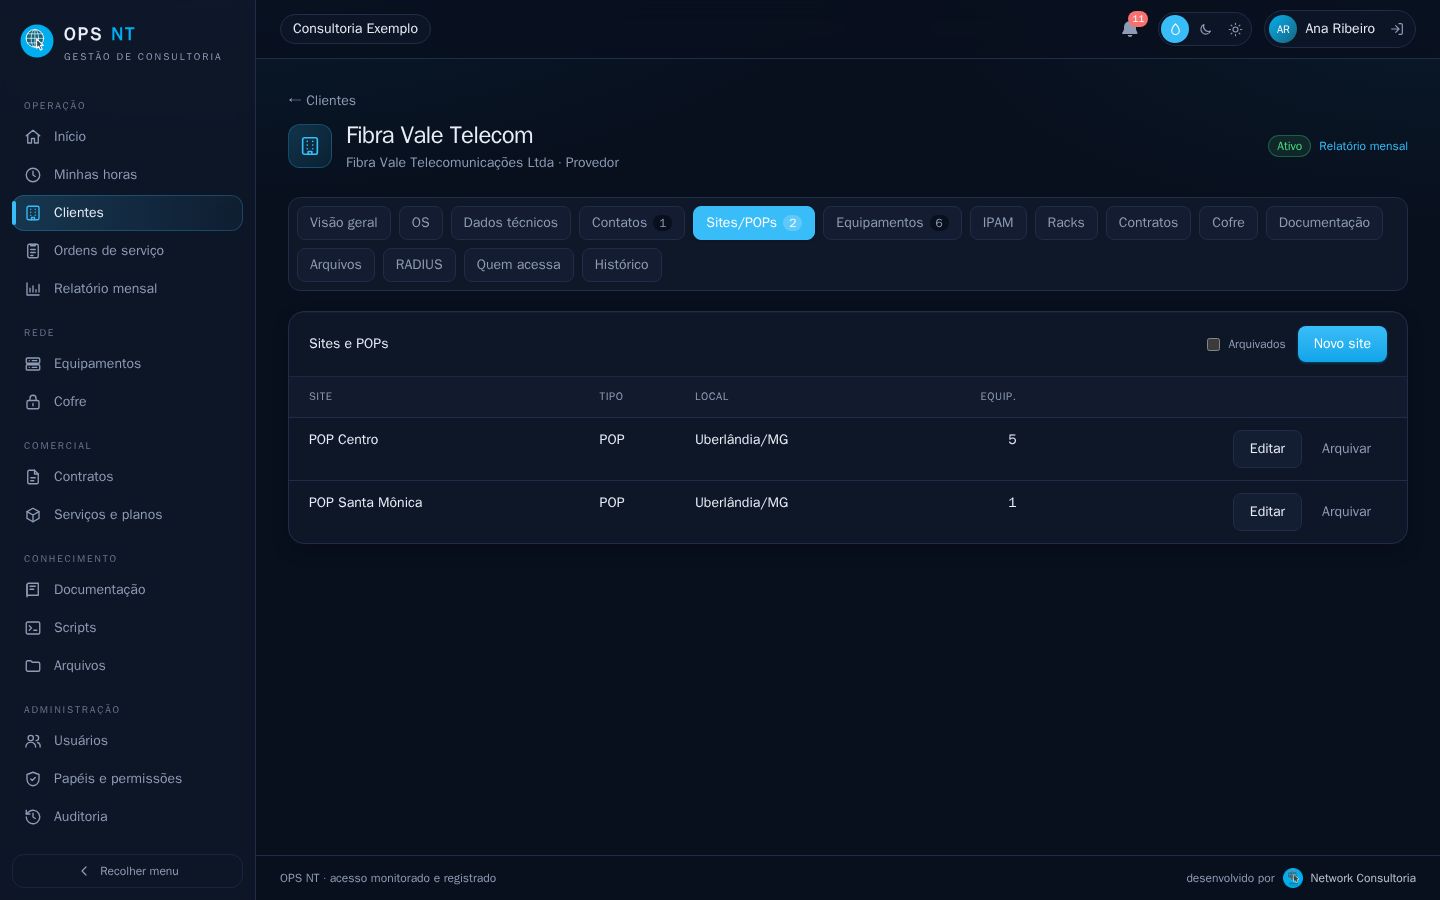Screen dimensions: 1440x900
Task: Click the Fibra Vale Telecom building icon
Action: pos(310,146)
